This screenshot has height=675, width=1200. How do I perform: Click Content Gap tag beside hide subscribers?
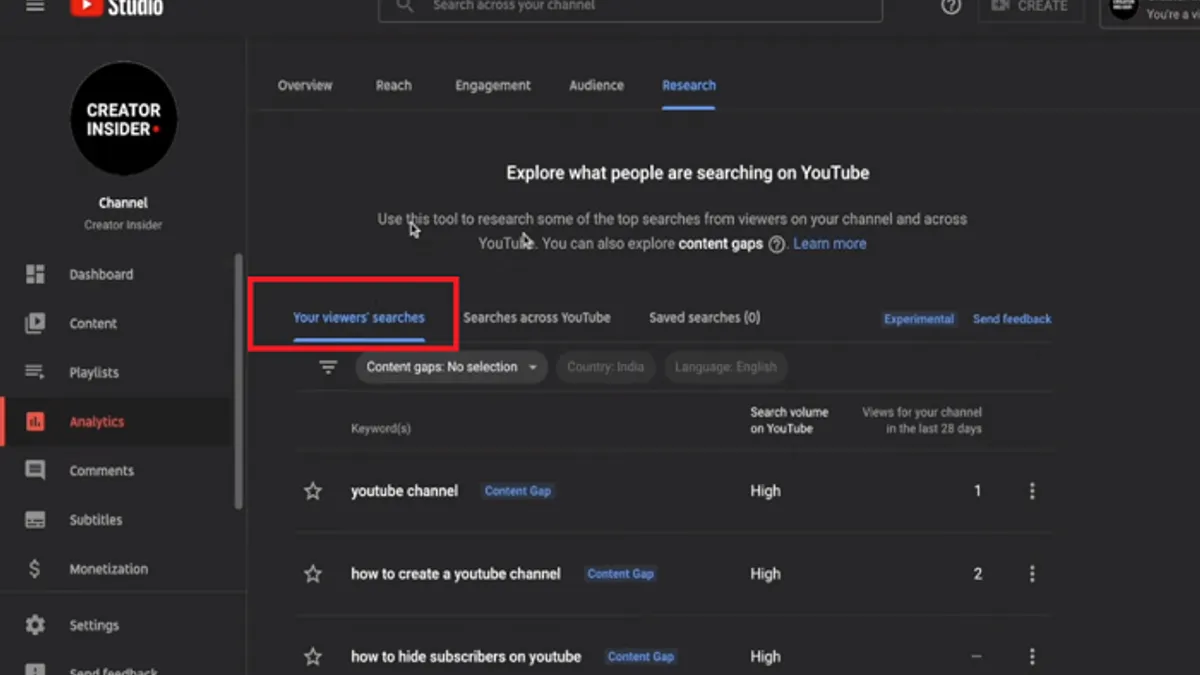click(641, 657)
